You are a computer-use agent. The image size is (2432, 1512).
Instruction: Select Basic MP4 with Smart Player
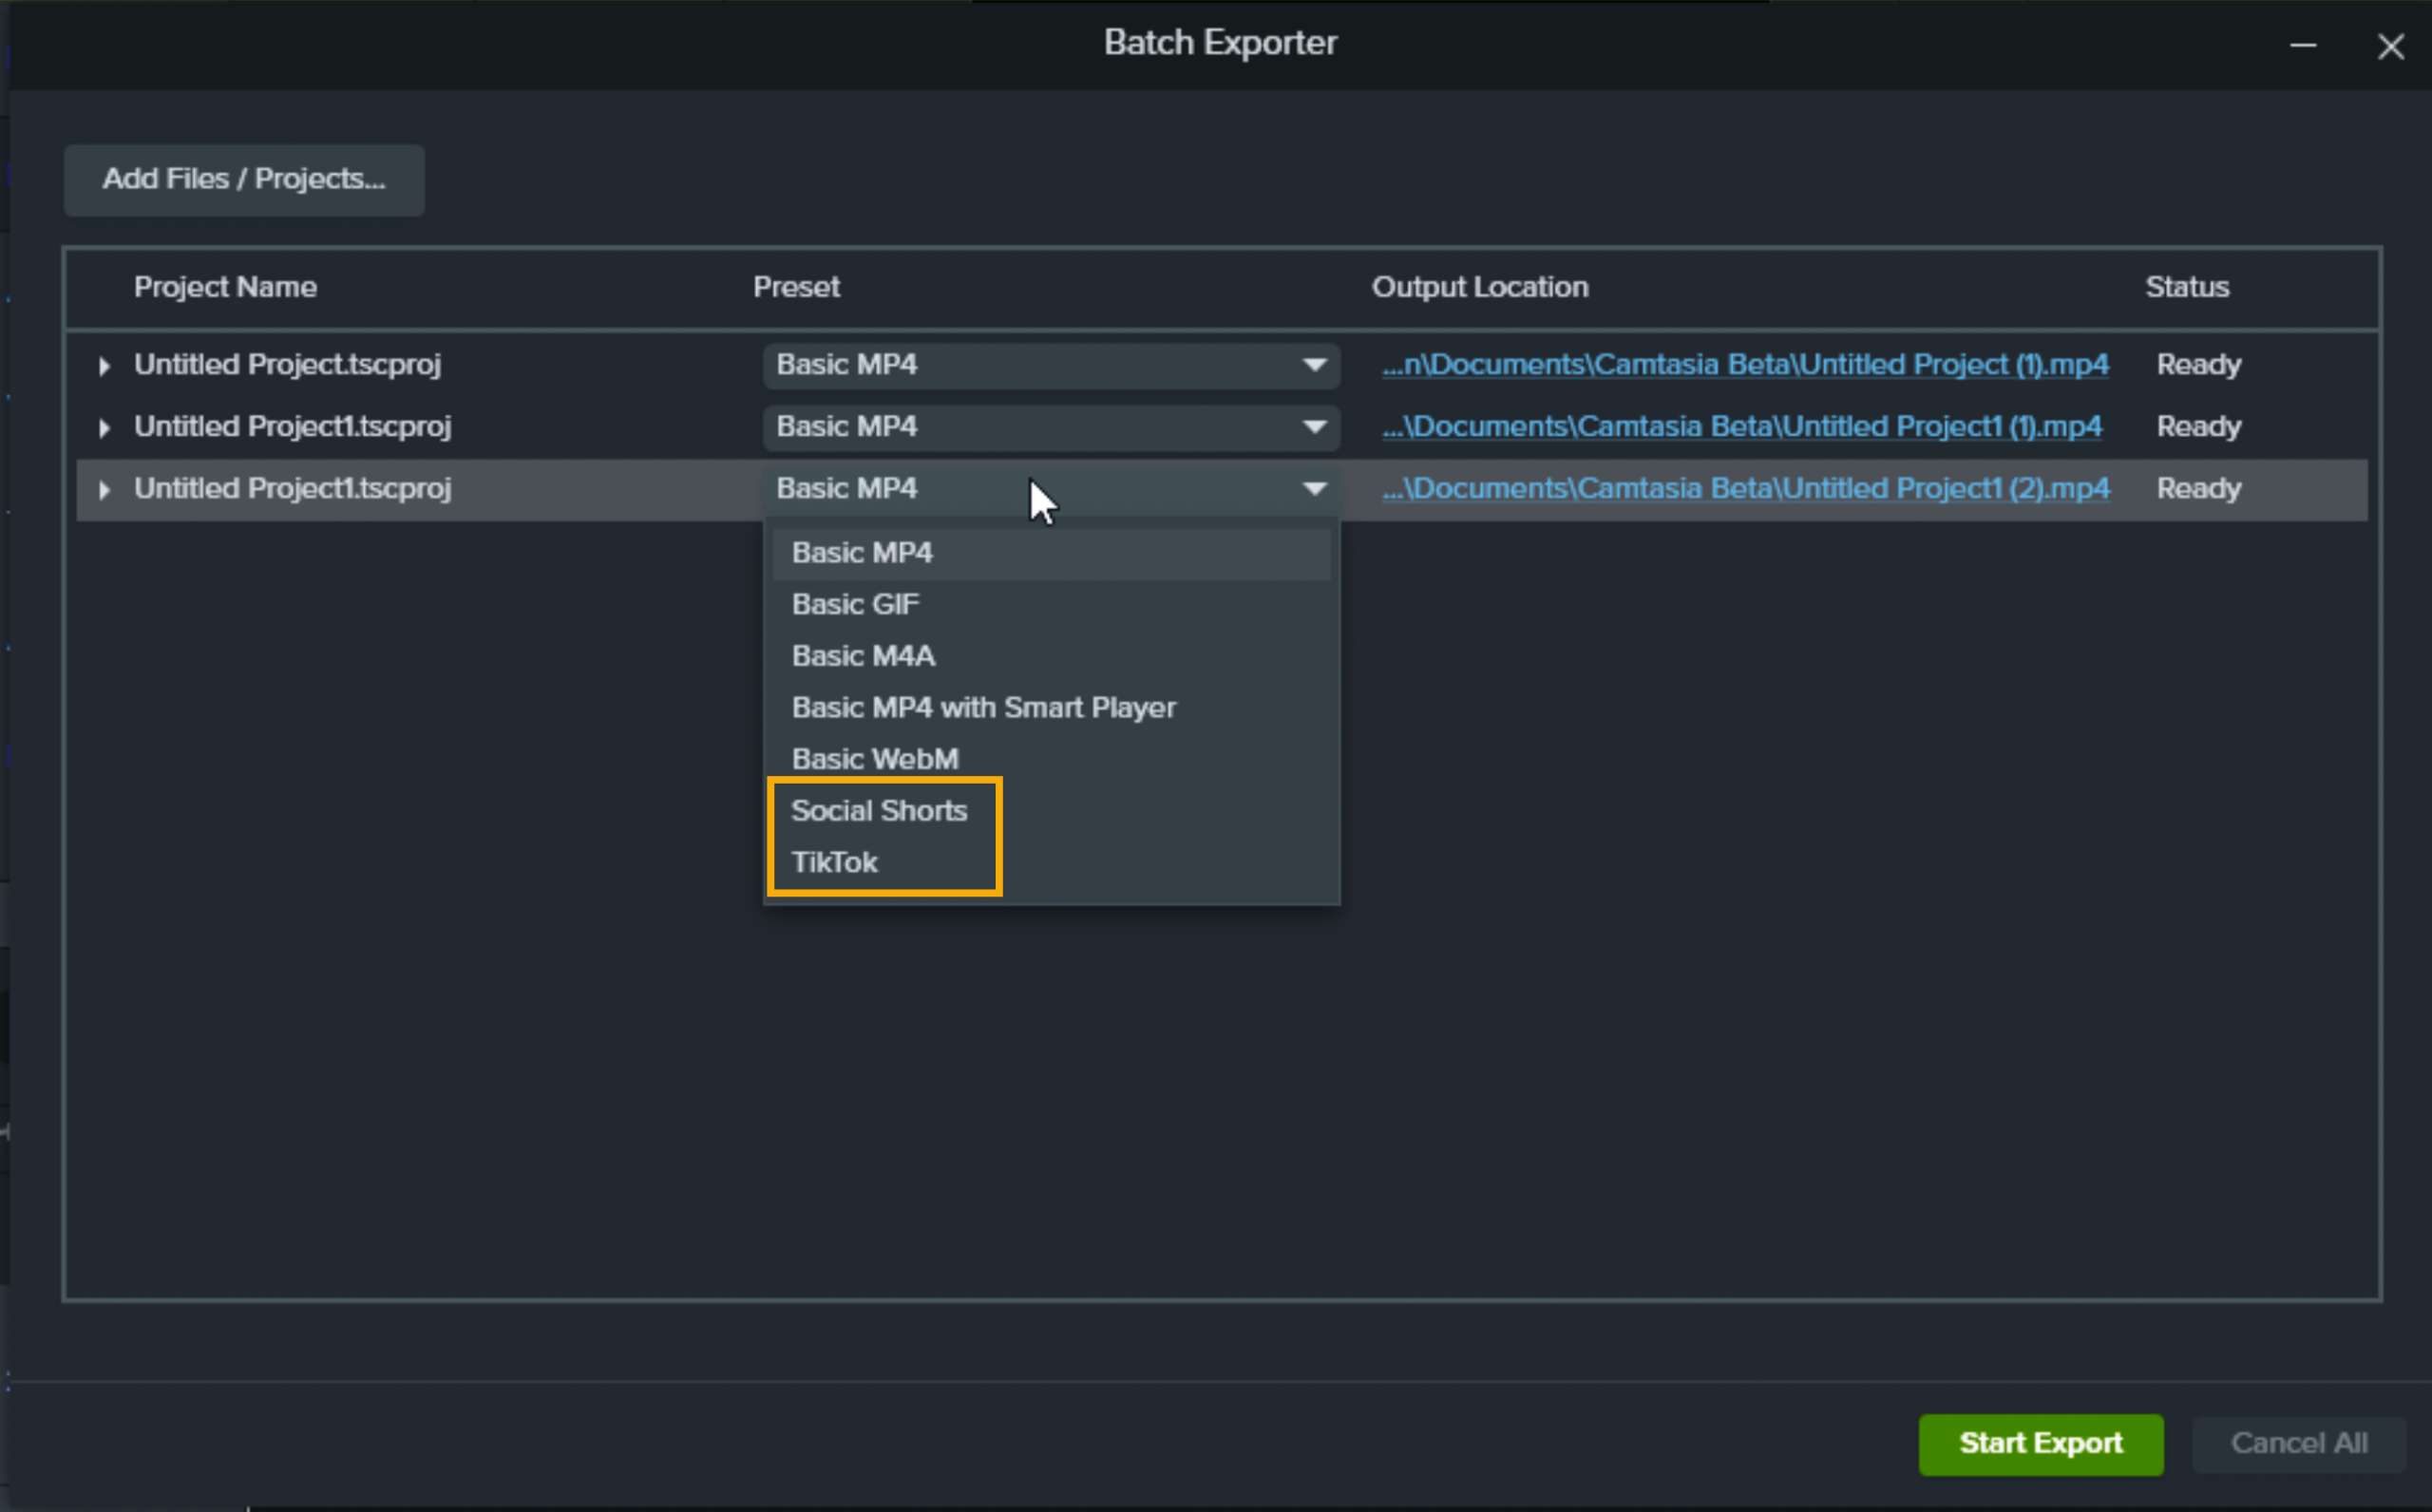coord(1051,708)
